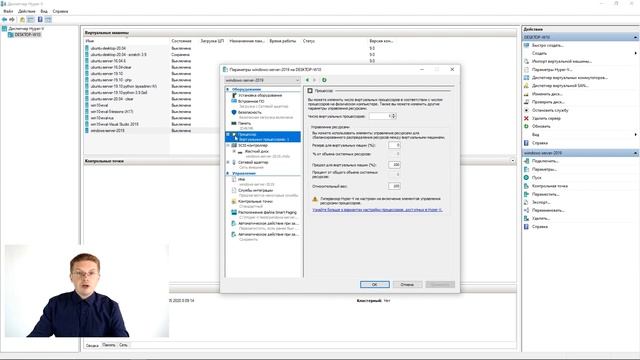Image resolution: width=640 pixels, height=360 pixels.
Task: Collapse DESKTOP-W10 actions section
Action: [636, 37]
